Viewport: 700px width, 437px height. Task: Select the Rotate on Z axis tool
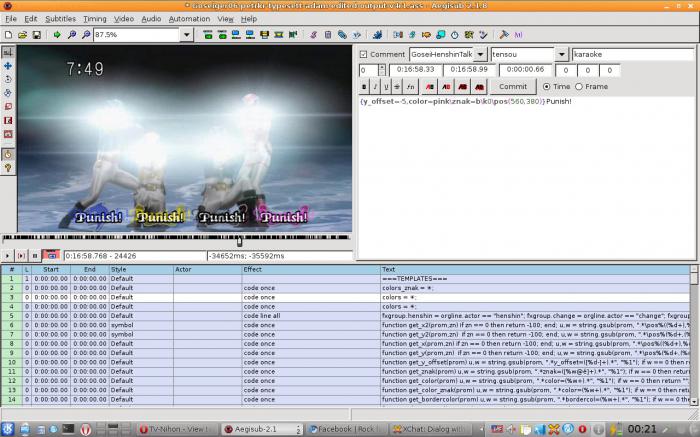pyautogui.click(x=8, y=79)
